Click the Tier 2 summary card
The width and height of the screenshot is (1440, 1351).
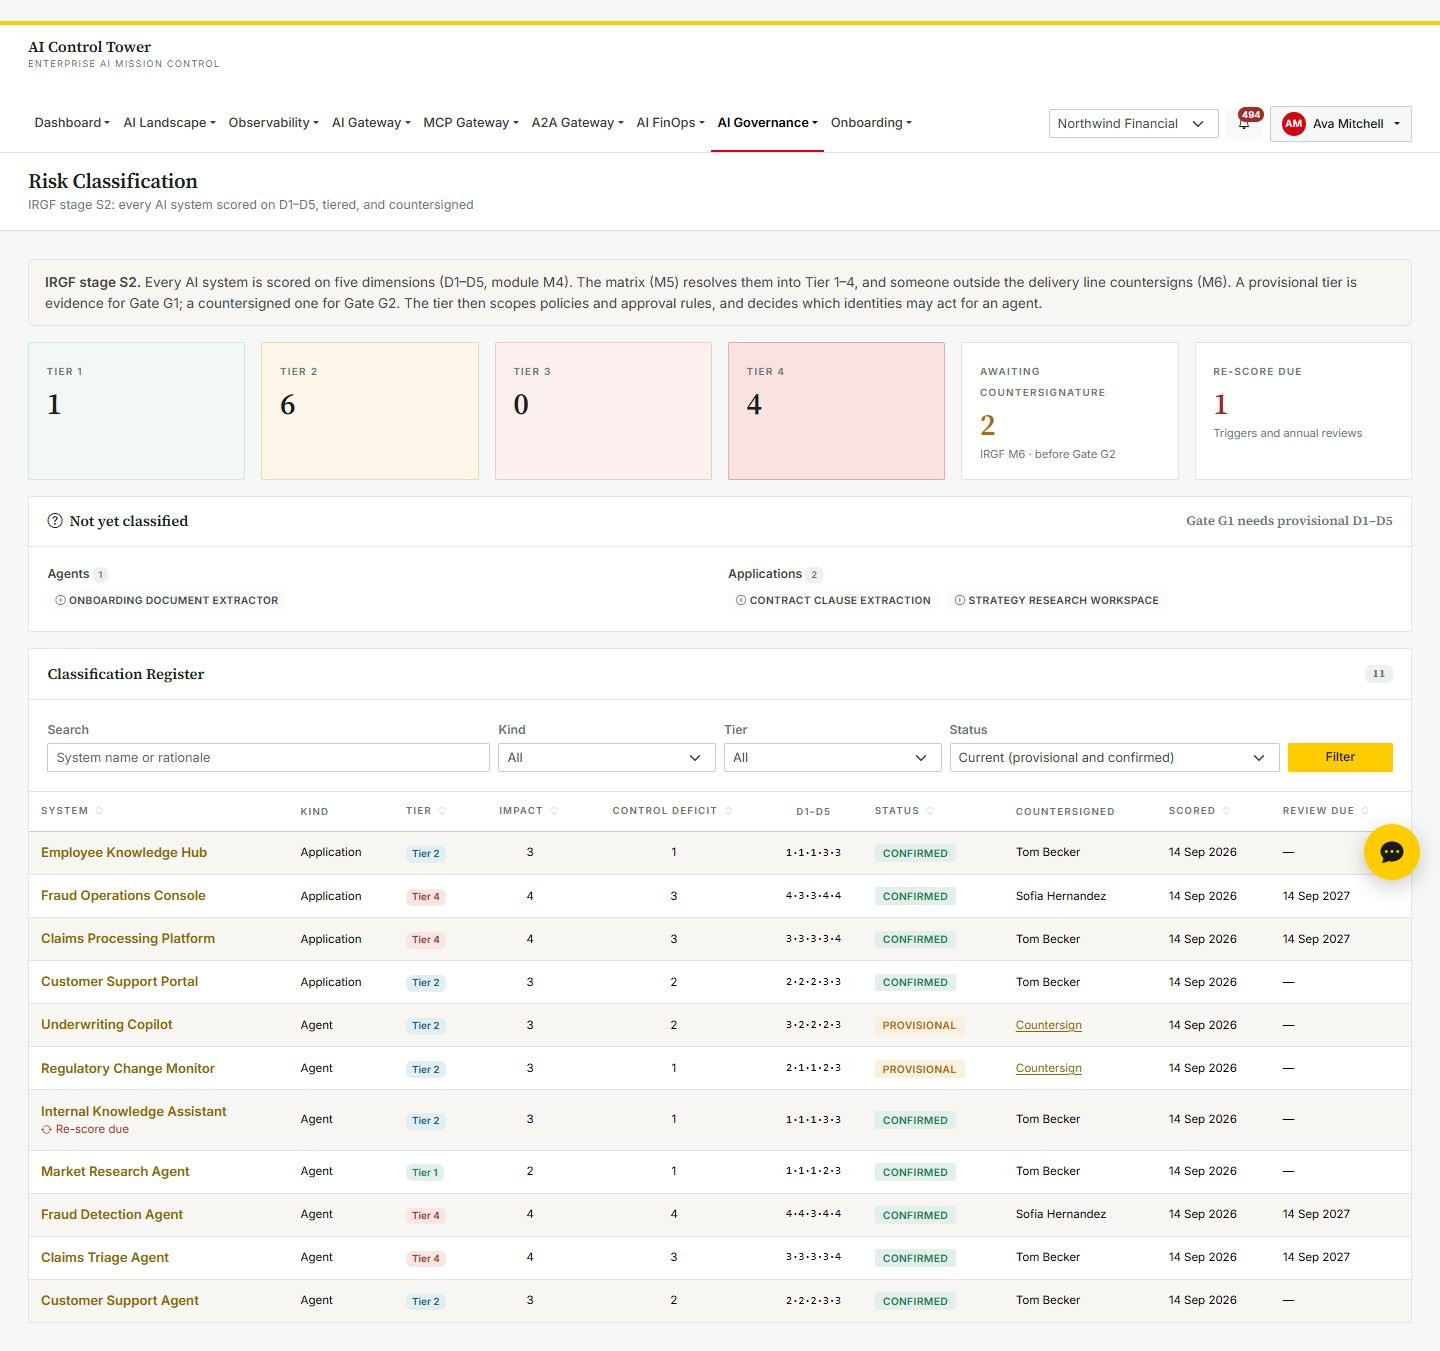pos(370,411)
